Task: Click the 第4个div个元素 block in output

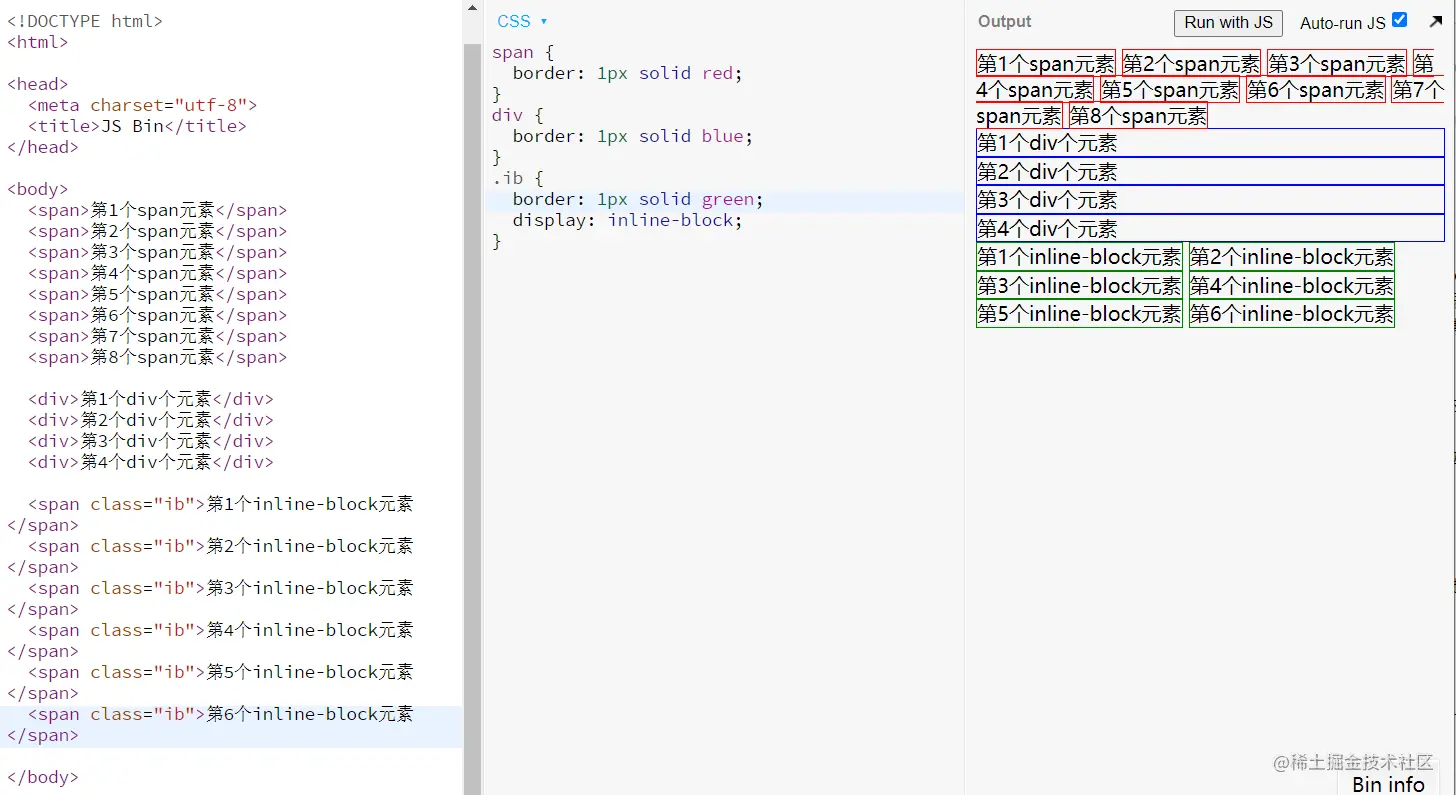Action: (x=1210, y=227)
